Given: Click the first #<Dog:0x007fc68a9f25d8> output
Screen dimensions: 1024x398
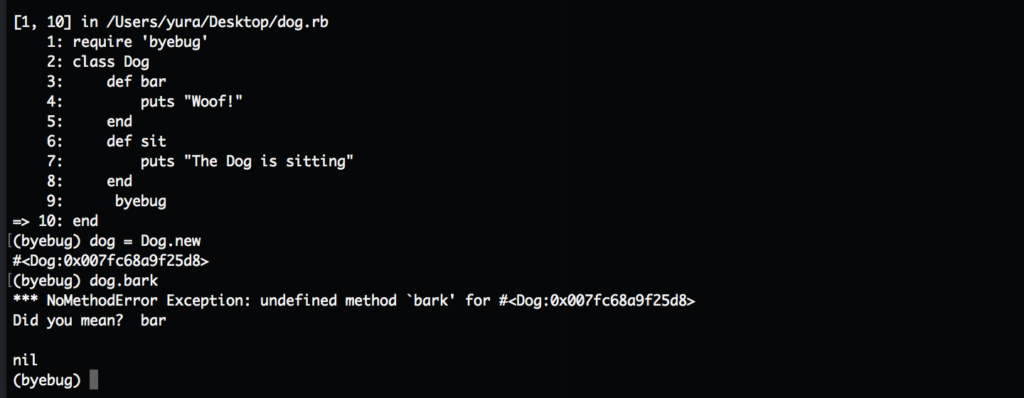Looking at the screenshot, I should pos(110,261).
